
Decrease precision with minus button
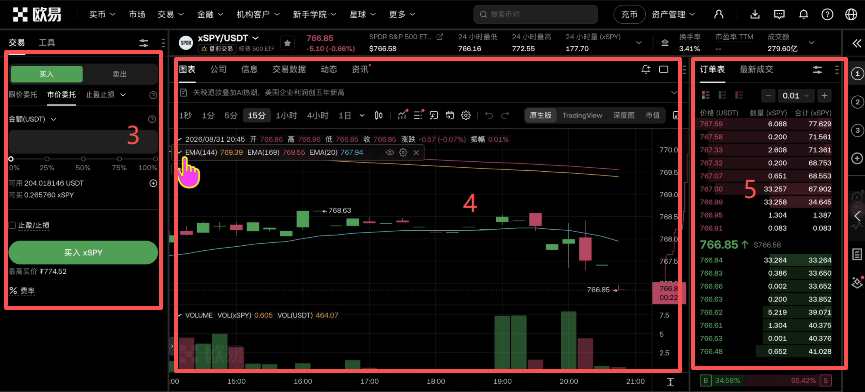click(768, 95)
